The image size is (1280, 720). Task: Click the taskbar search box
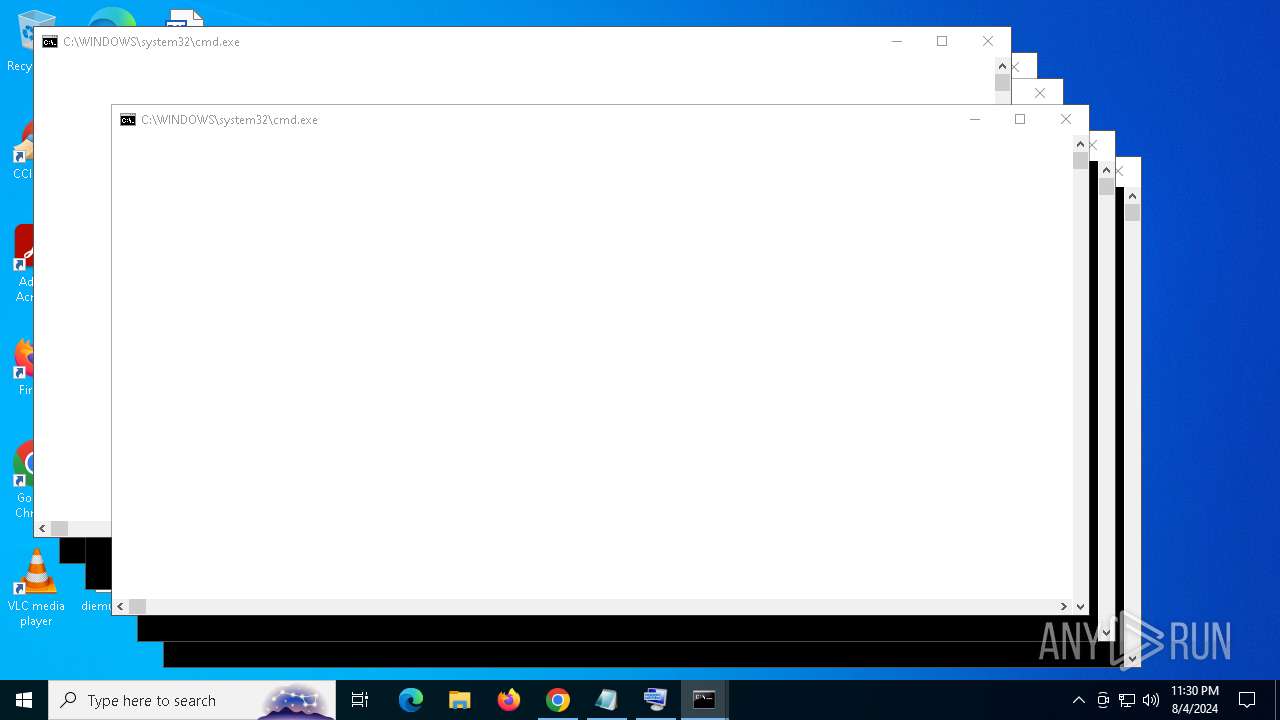[192, 700]
